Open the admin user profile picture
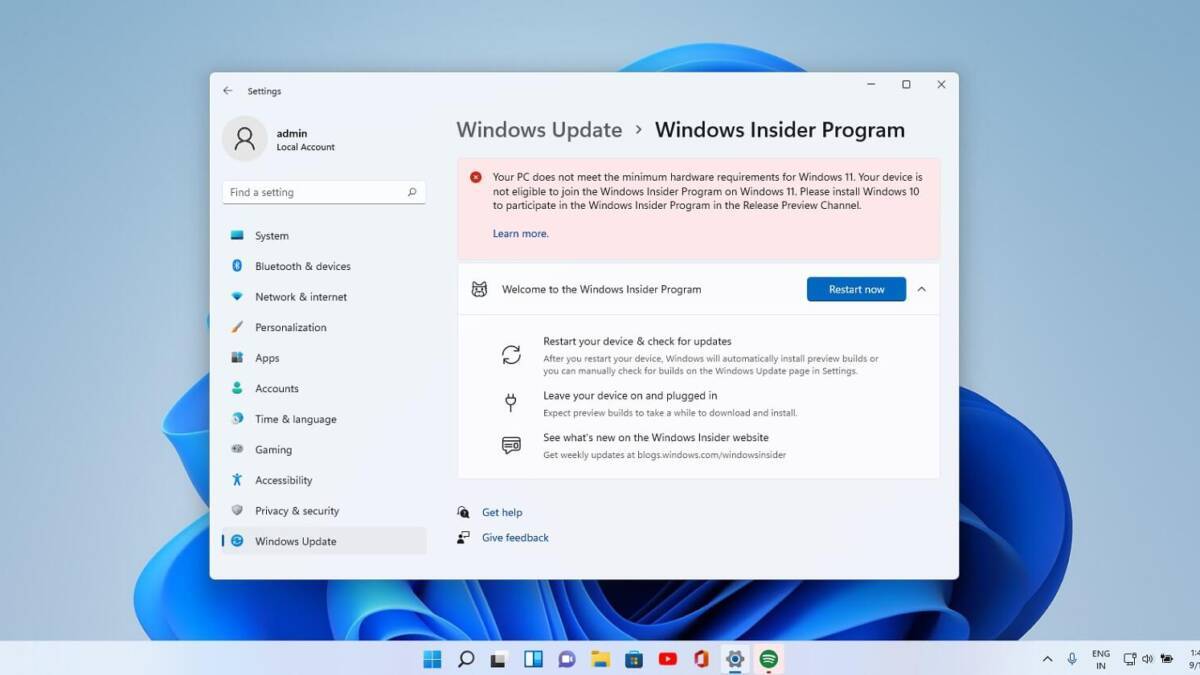The image size is (1200, 675). click(245, 139)
